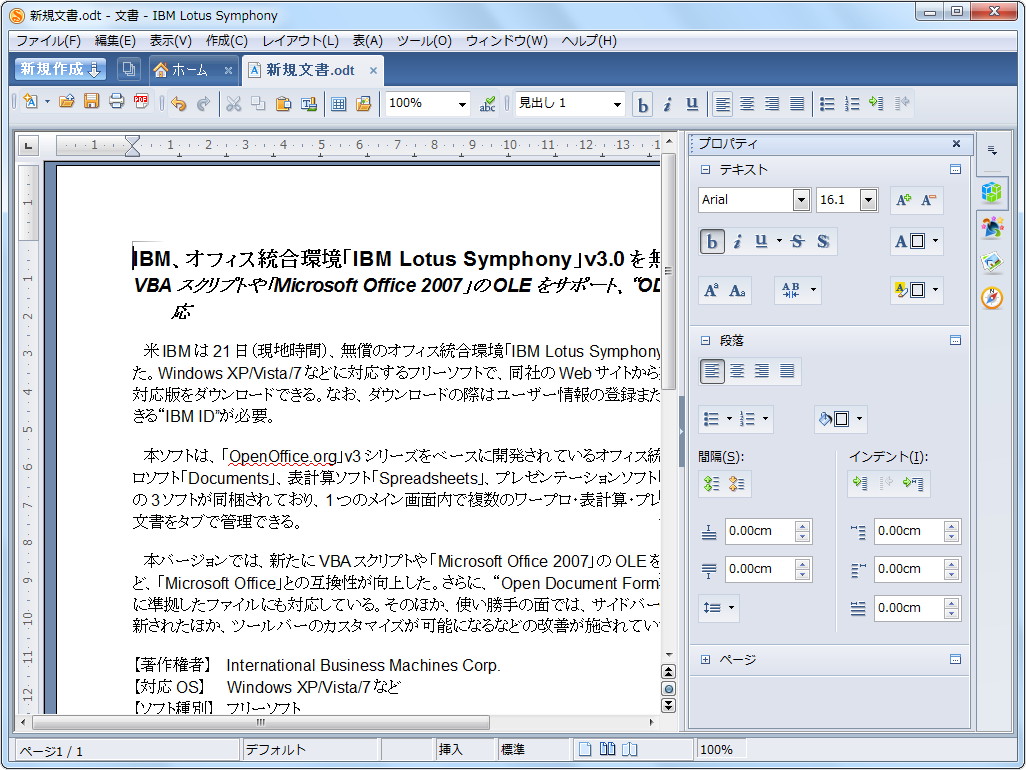Expand the ページ section
The image size is (1026, 770).
pyautogui.click(x=705, y=660)
